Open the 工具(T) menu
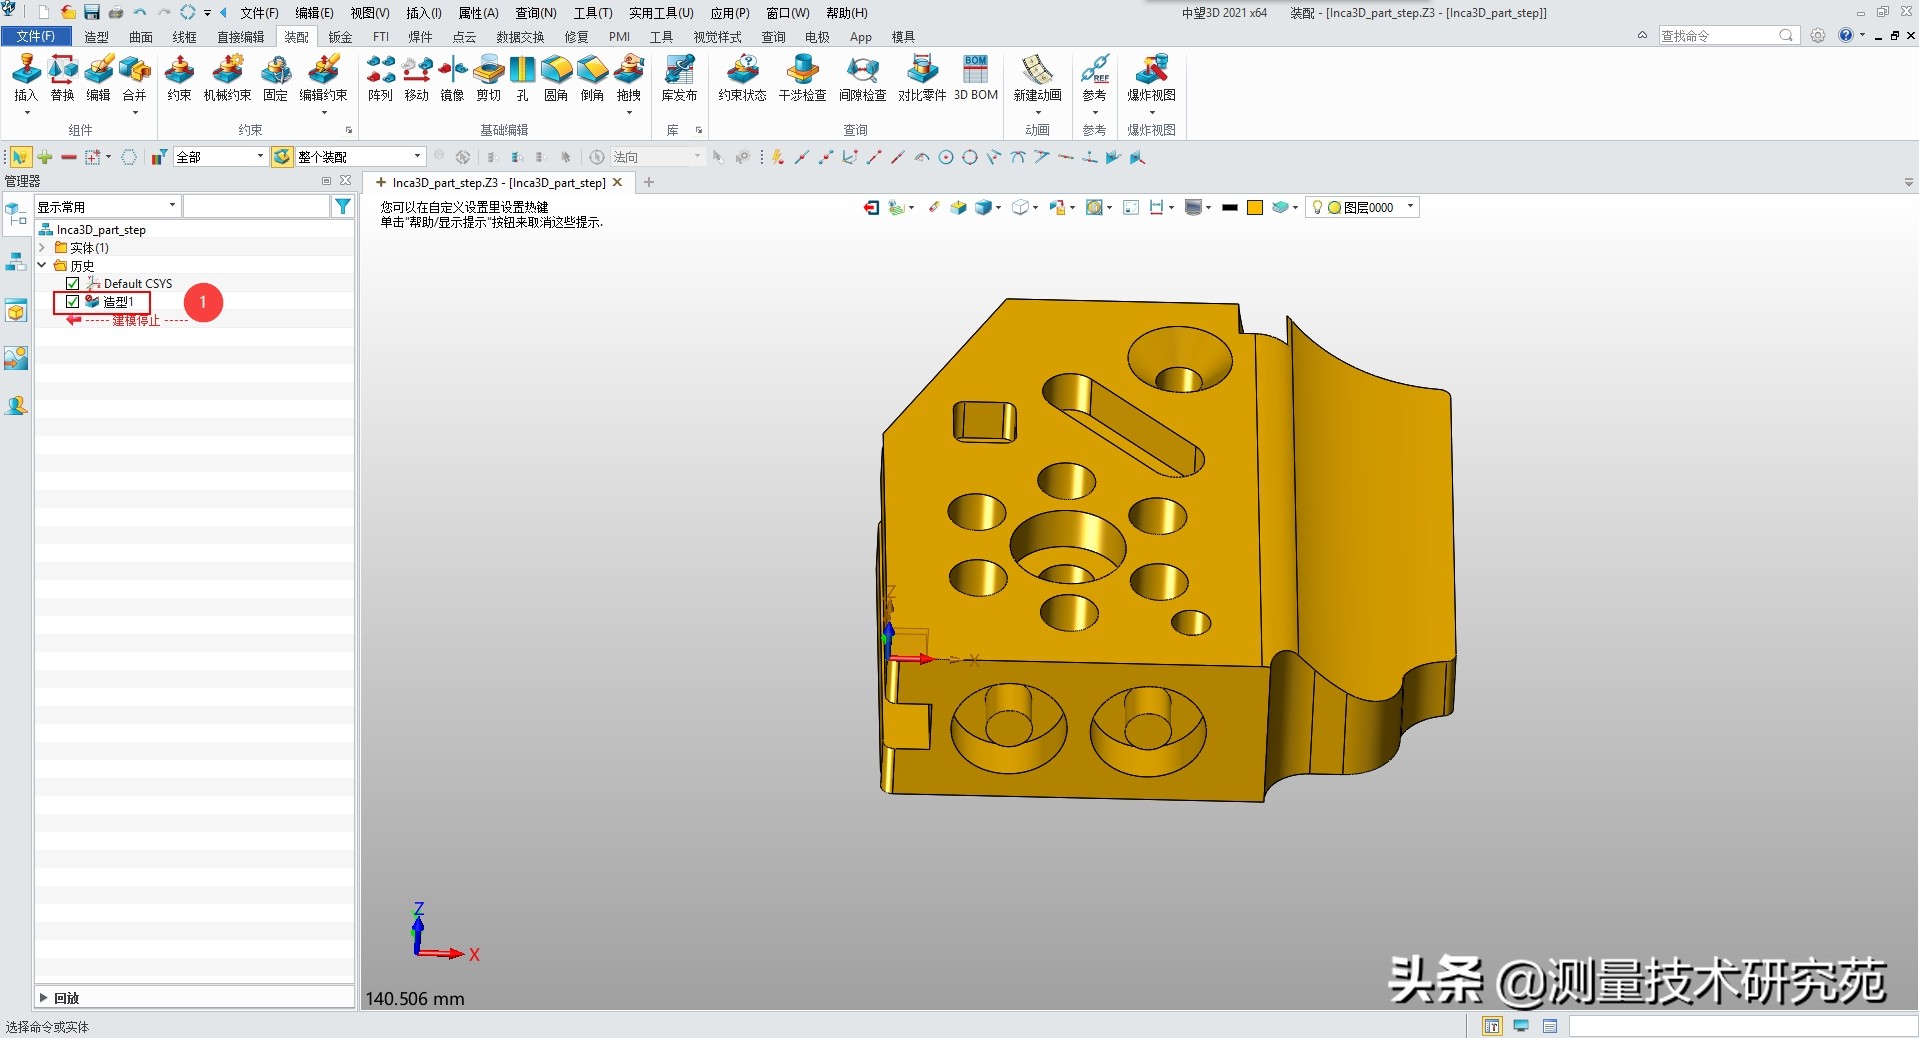 pyautogui.click(x=593, y=13)
